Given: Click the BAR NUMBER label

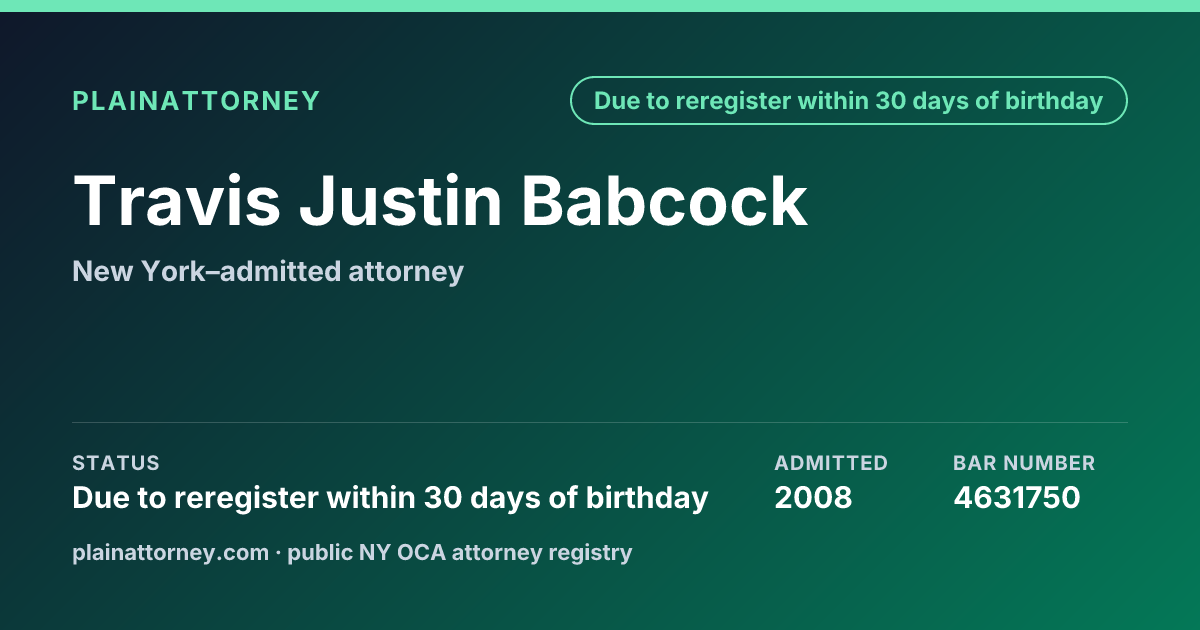Looking at the screenshot, I should [x=1024, y=463].
